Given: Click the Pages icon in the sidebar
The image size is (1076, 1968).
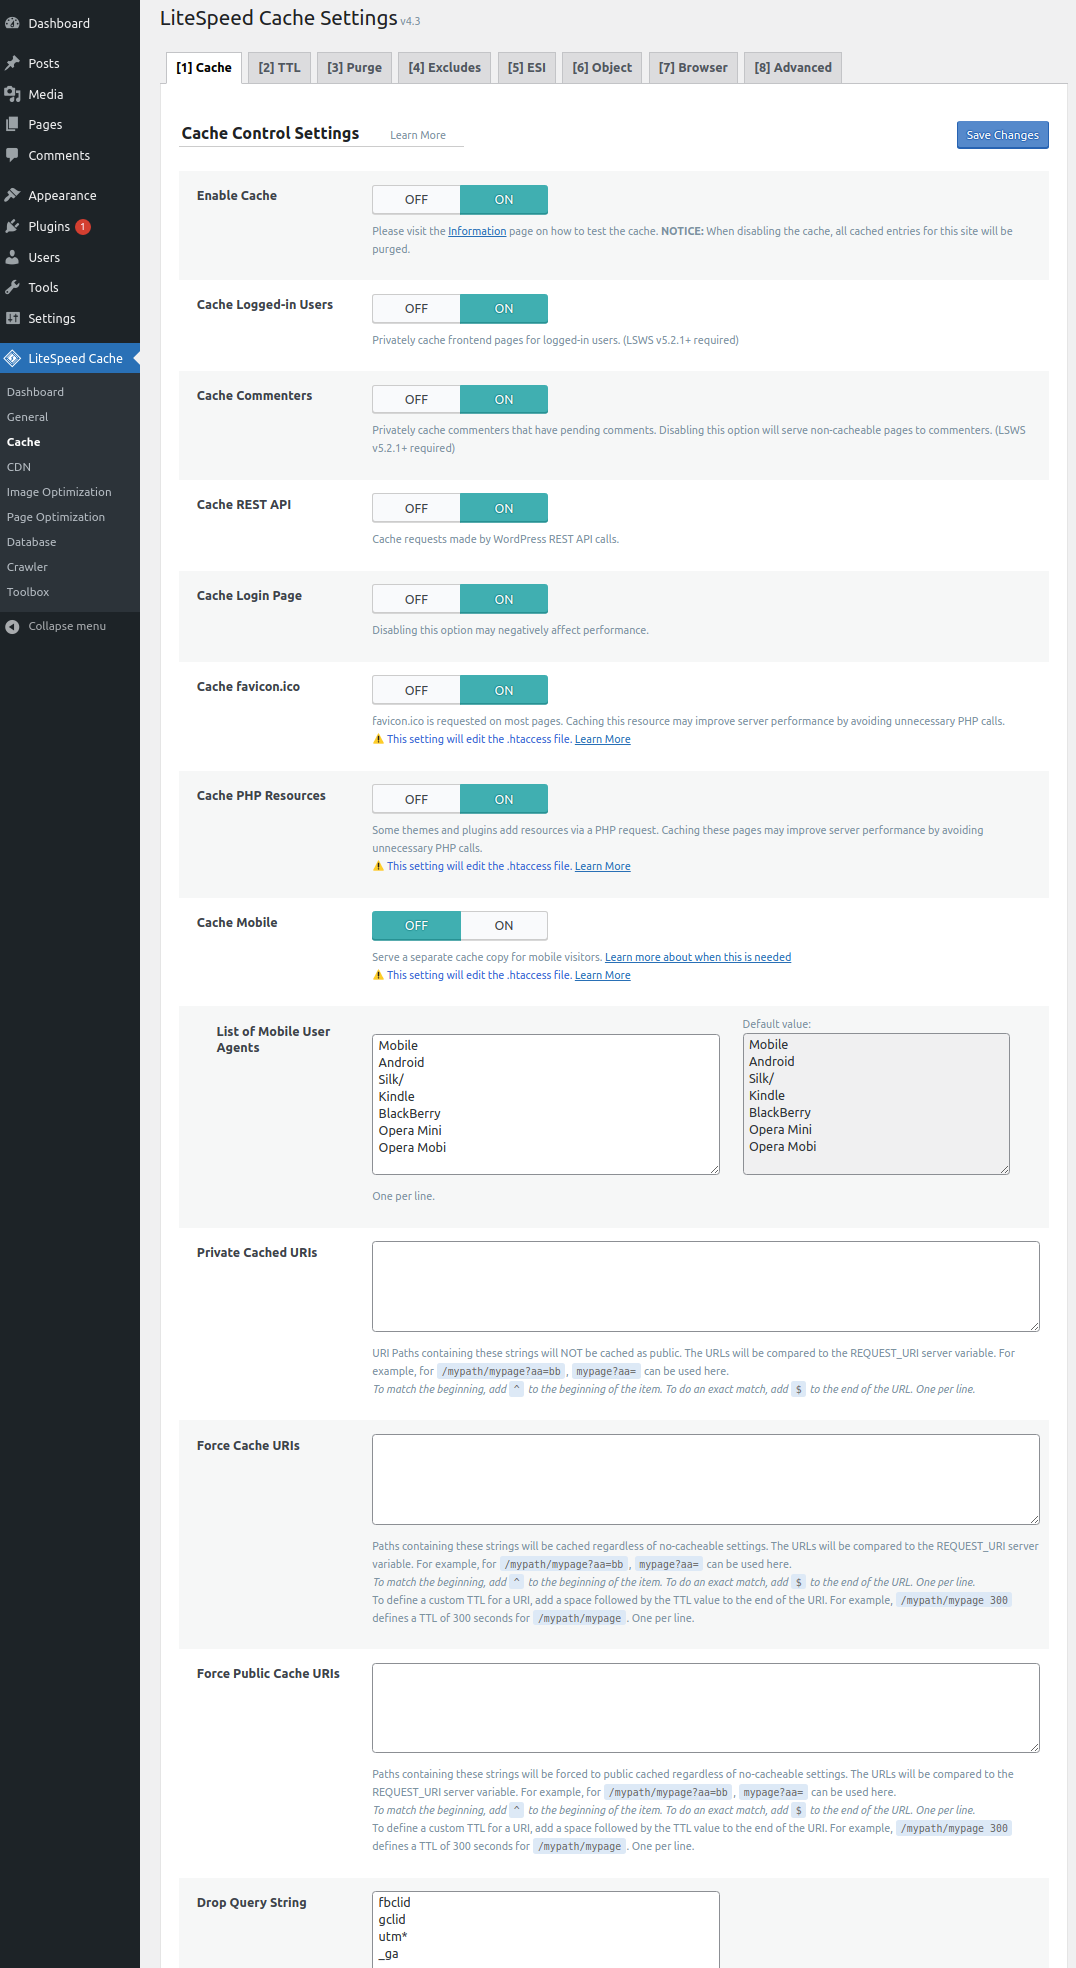Looking at the screenshot, I should (13, 124).
